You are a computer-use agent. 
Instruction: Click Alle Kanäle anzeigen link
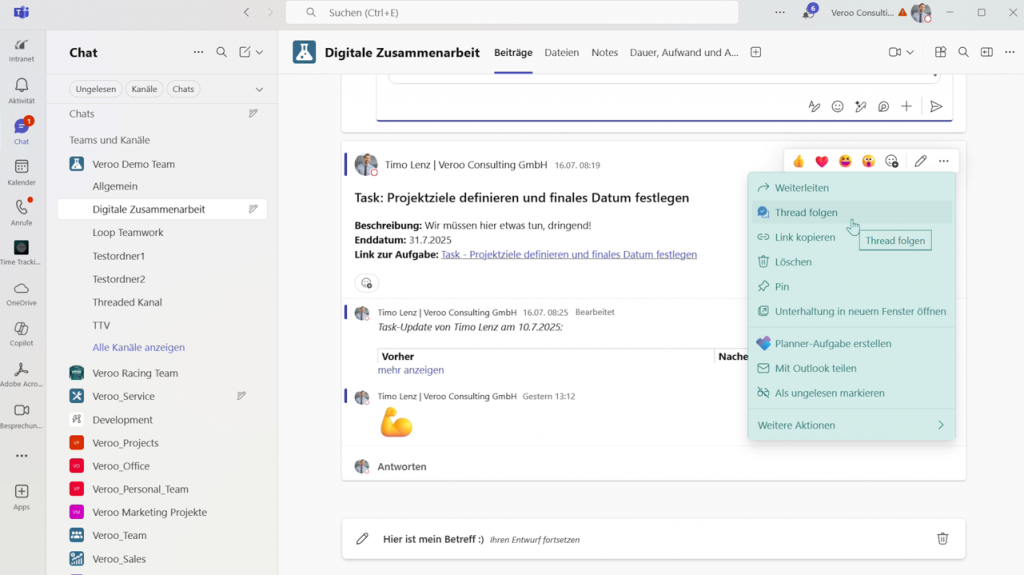(x=138, y=348)
